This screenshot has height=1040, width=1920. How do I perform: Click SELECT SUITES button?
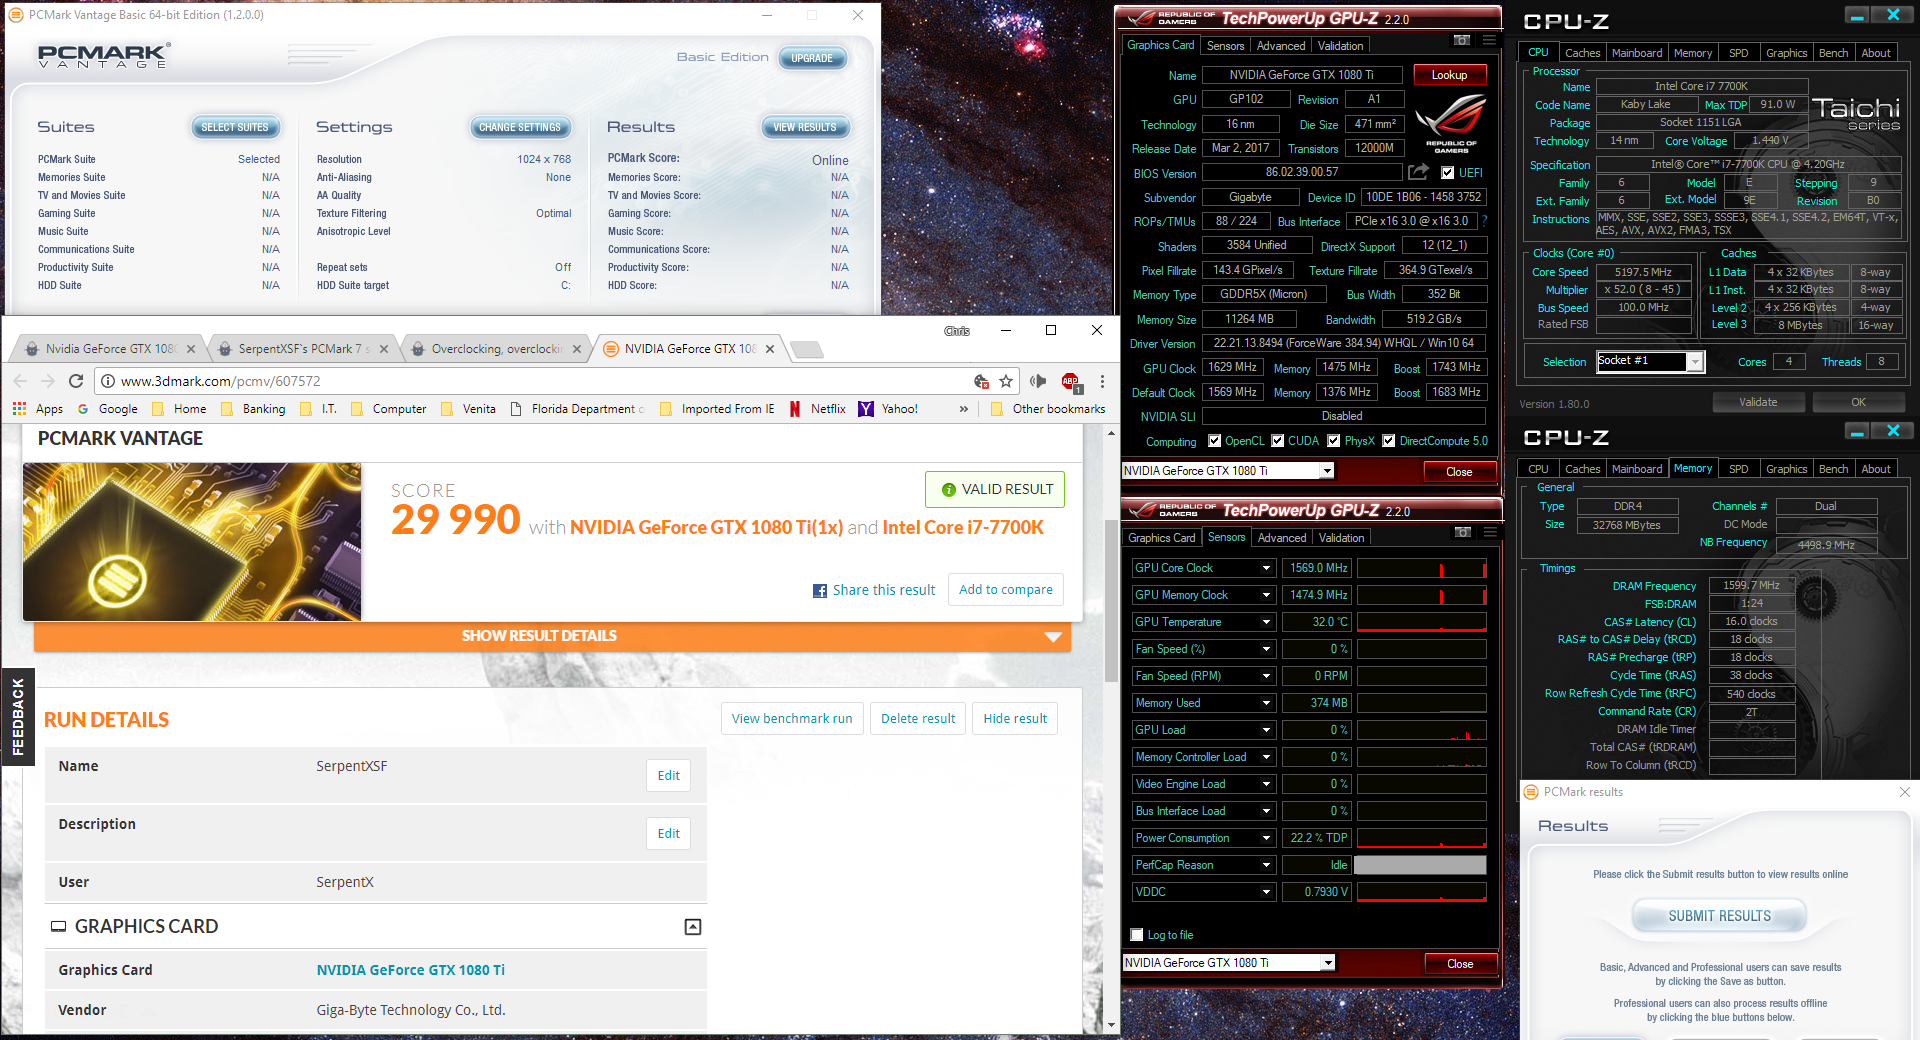(235, 127)
